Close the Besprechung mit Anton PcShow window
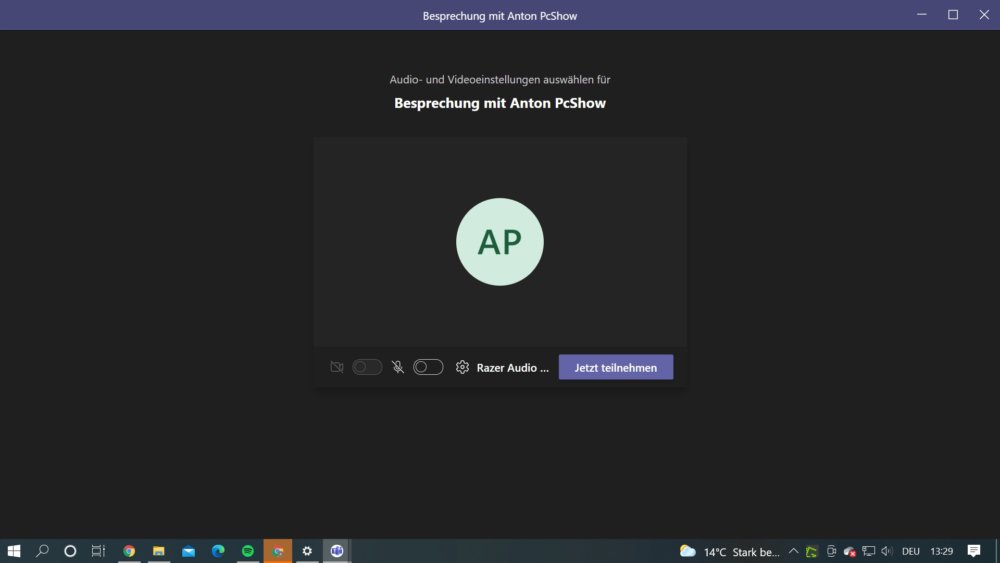Viewport: 1000px width, 563px height. (984, 15)
